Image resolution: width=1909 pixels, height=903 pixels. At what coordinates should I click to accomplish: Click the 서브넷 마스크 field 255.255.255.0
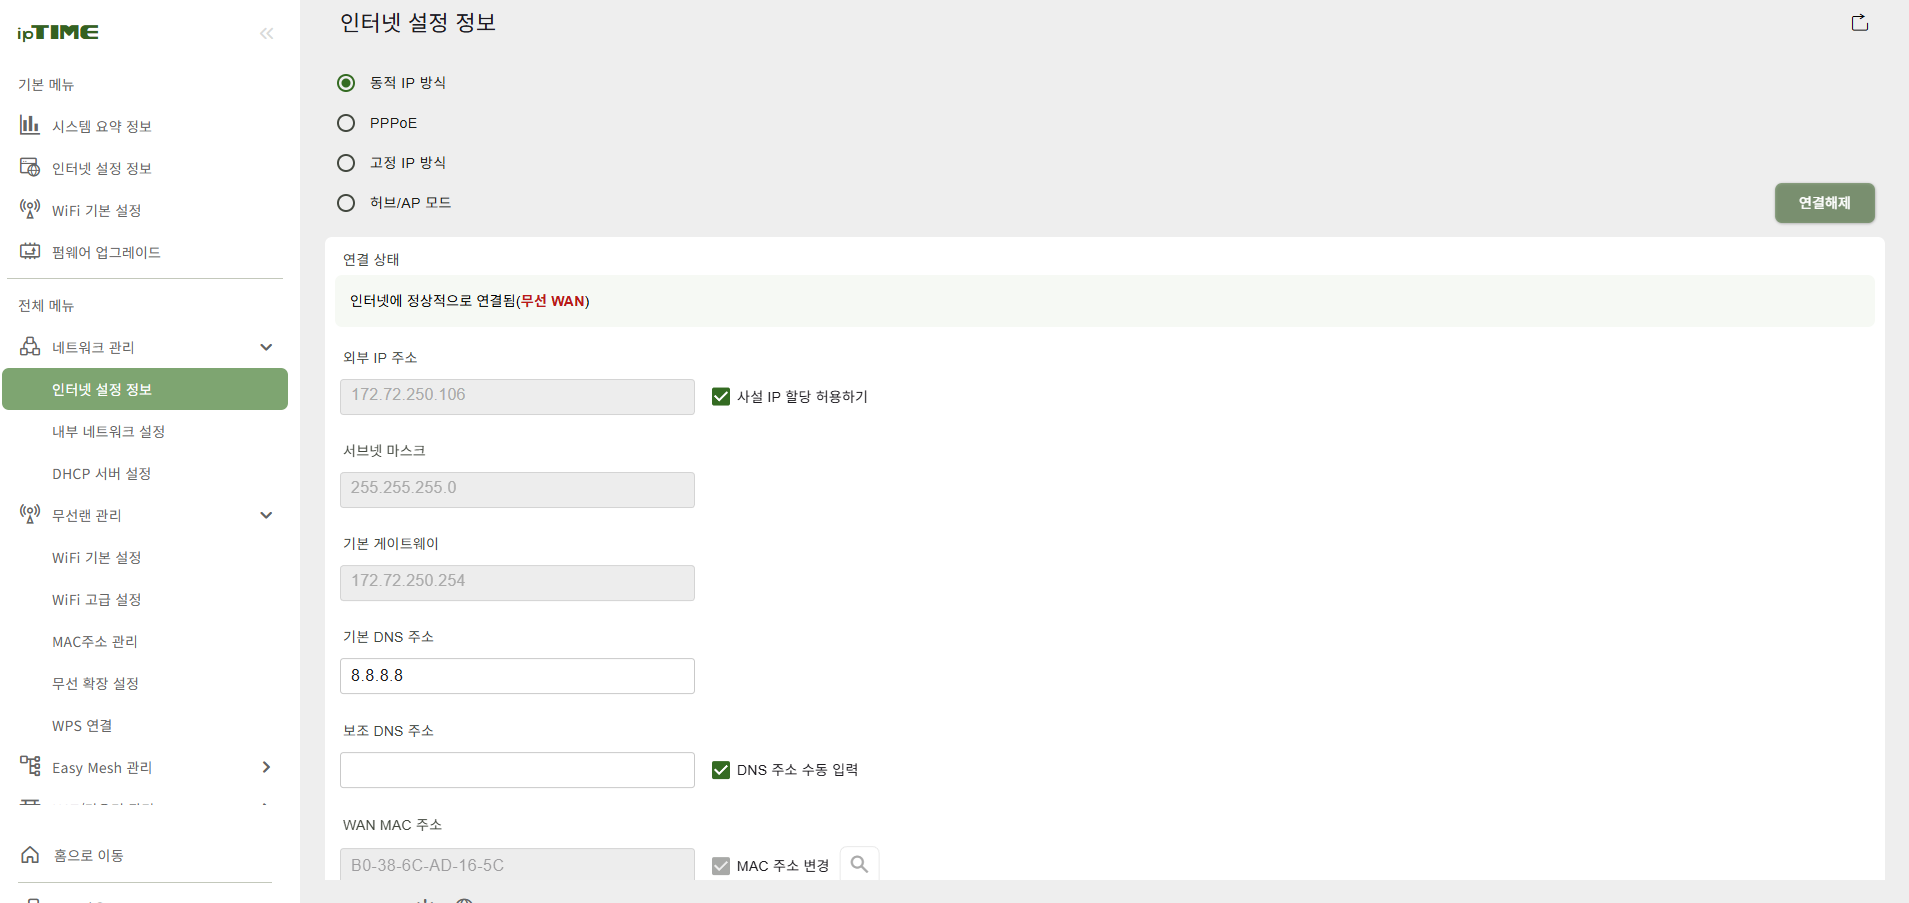517,490
